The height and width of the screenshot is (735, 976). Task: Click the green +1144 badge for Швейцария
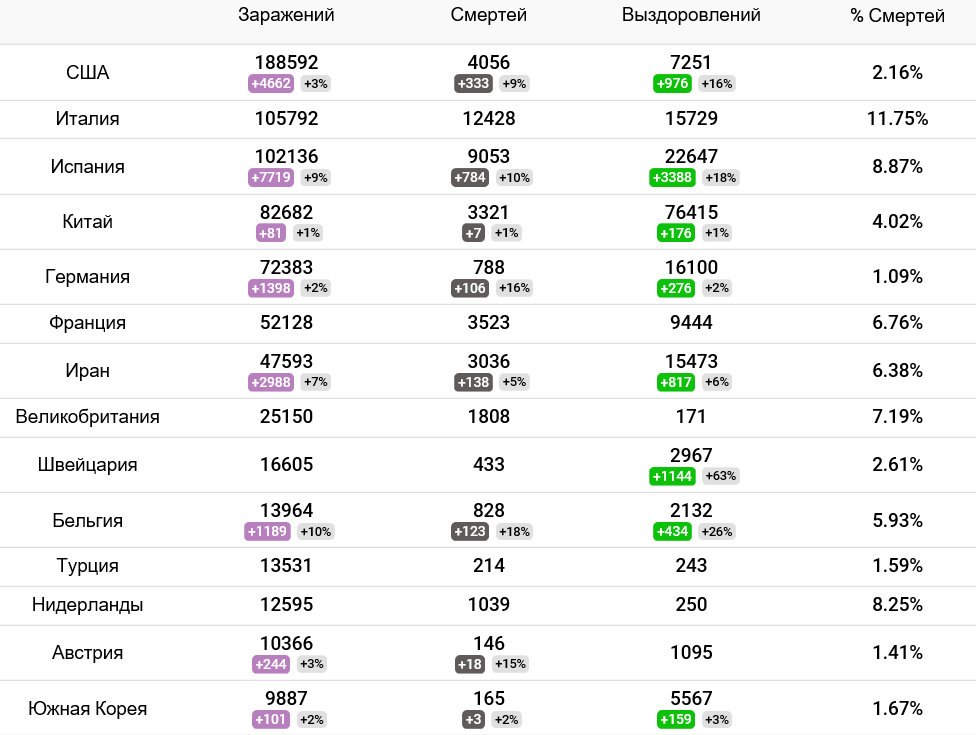pyautogui.click(x=673, y=476)
